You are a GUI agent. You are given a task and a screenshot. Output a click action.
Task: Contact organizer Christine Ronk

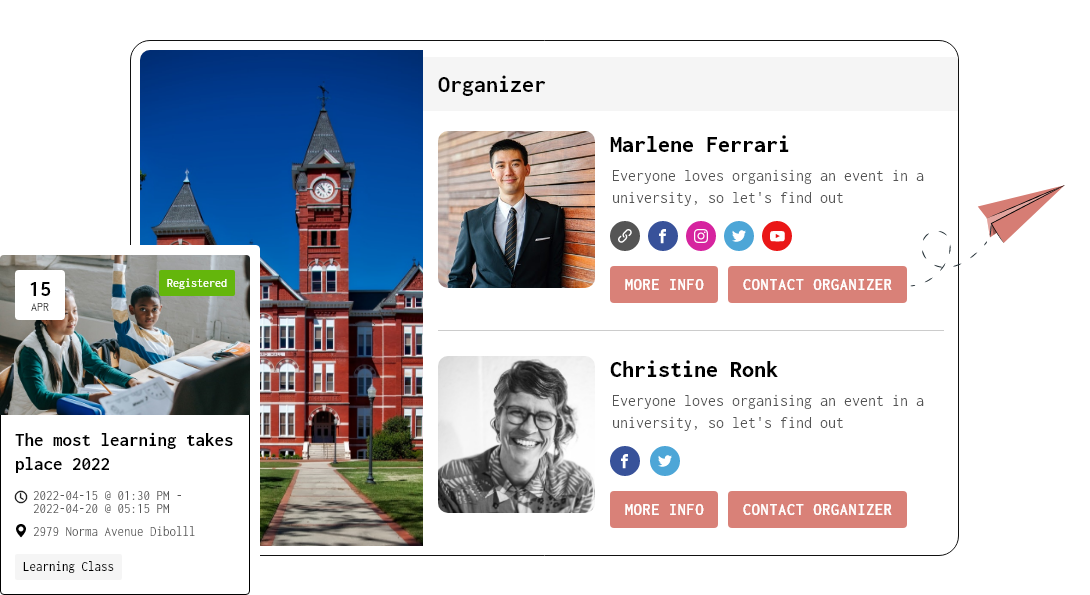coord(817,510)
